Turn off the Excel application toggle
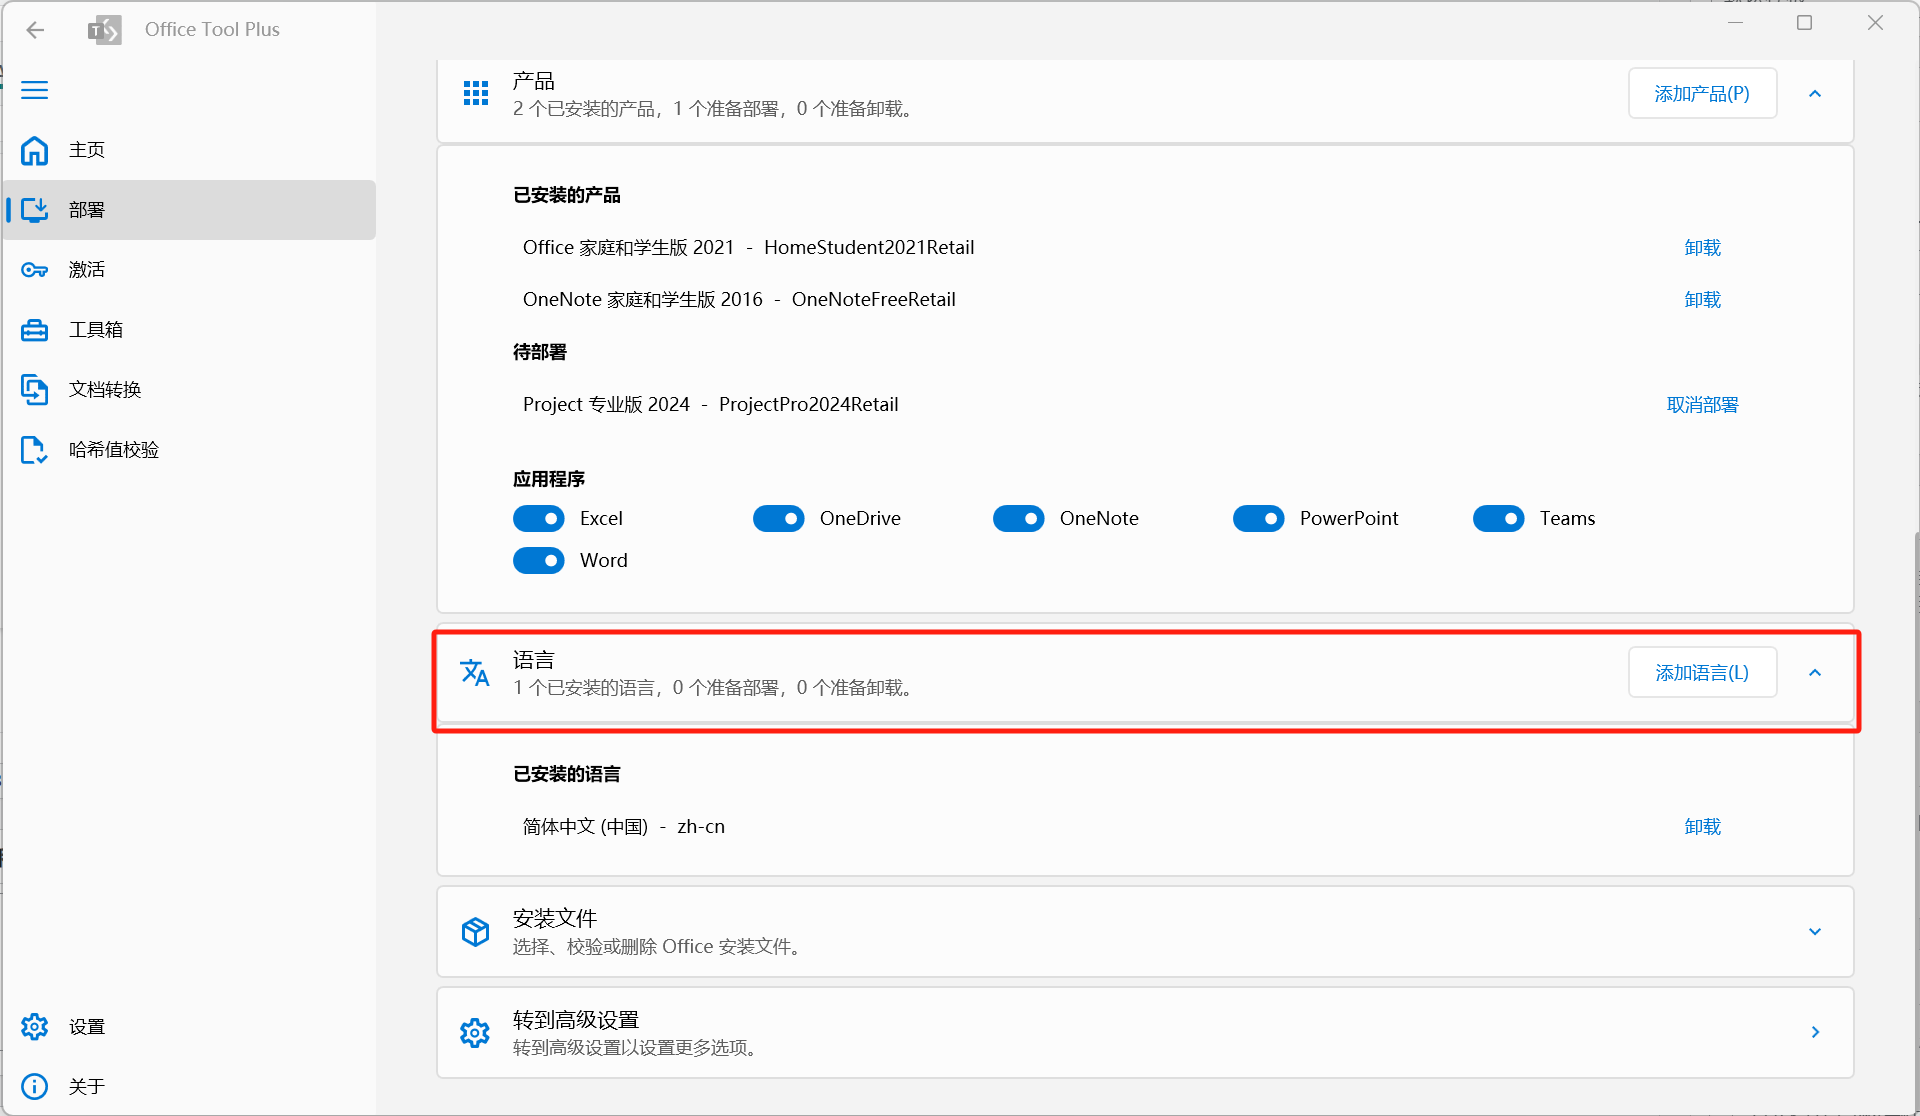The image size is (1920, 1116). point(539,519)
